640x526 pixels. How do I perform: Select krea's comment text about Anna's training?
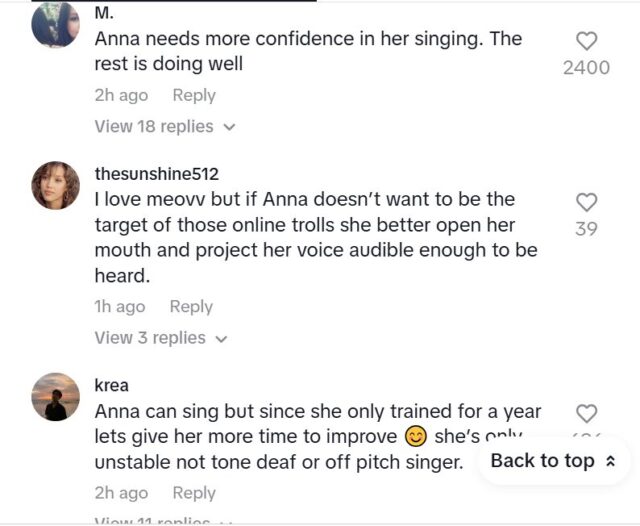point(280,437)
